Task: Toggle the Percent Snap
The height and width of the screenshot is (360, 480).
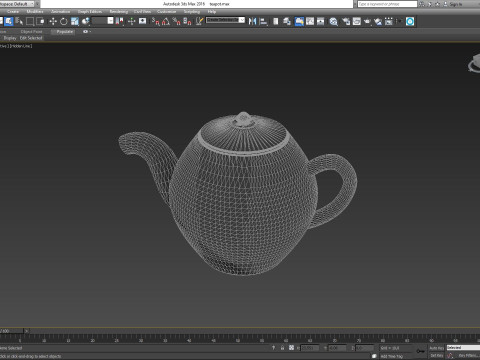Action: click(x=177, y=21)
